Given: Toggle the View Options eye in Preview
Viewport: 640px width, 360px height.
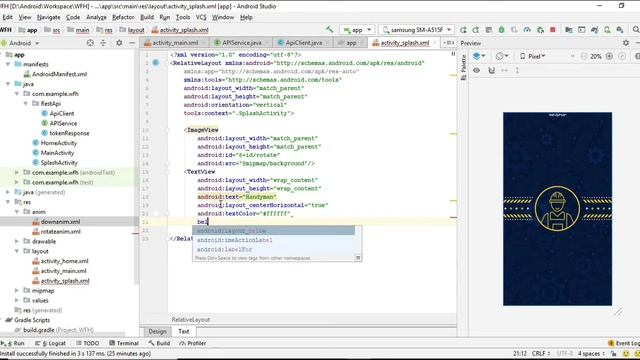Looking at the screenshot, I should click(476, 70).
